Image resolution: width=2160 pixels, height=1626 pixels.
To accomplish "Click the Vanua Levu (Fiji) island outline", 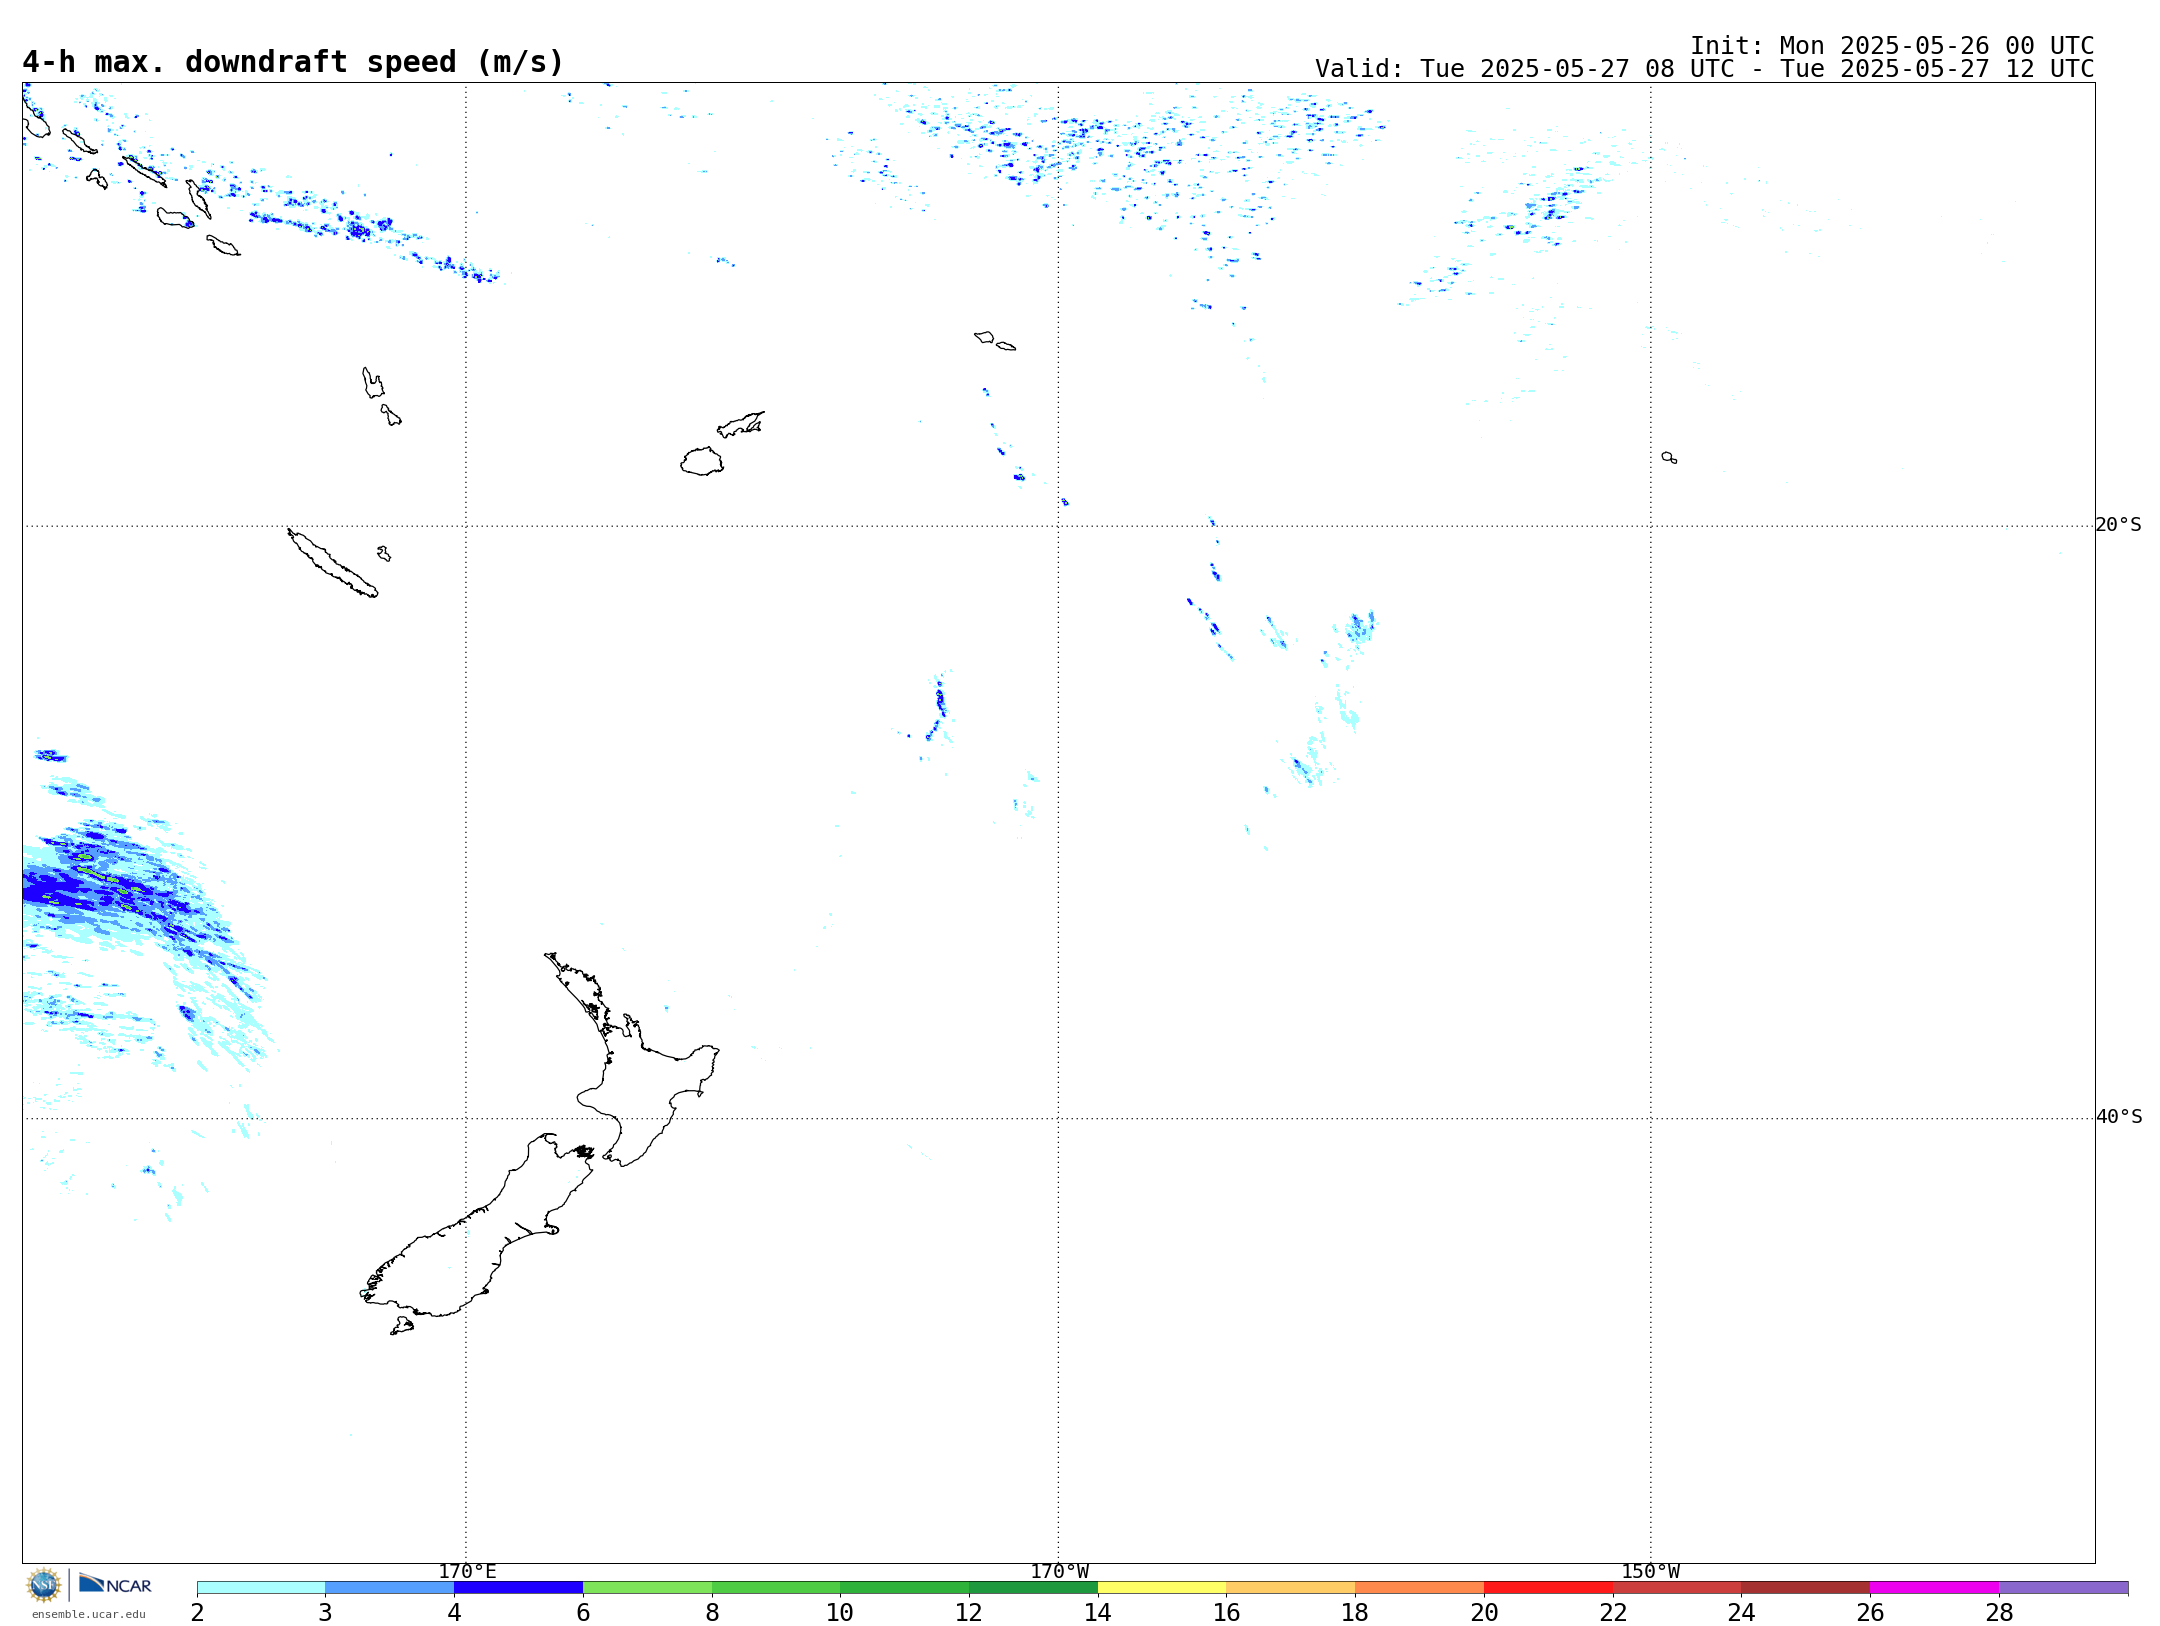I will [x=741, y=424].
